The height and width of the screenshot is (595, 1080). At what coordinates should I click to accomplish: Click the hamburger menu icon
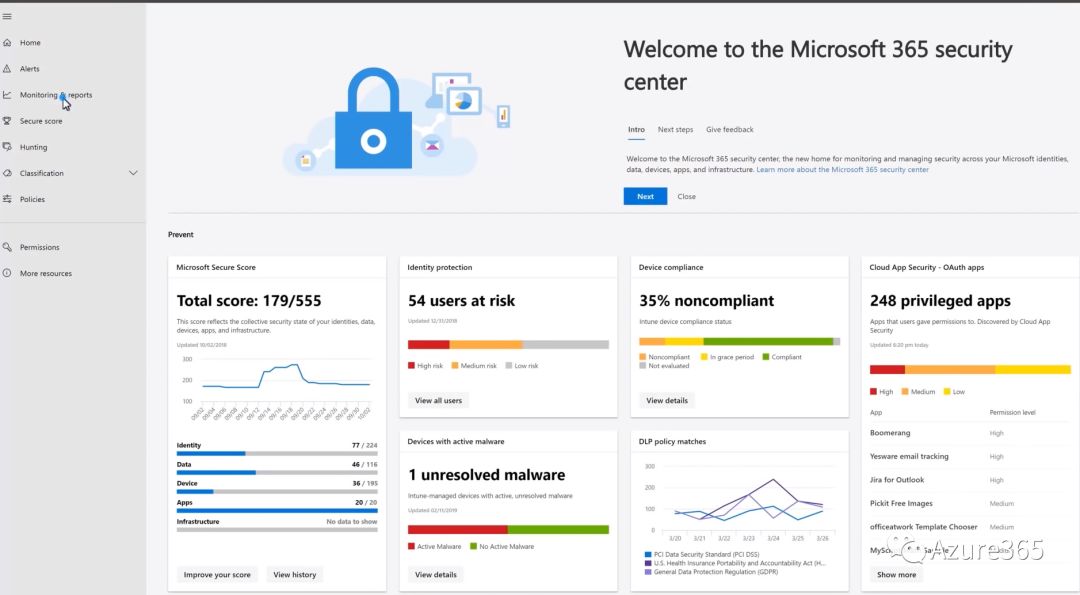click(7, 17)
